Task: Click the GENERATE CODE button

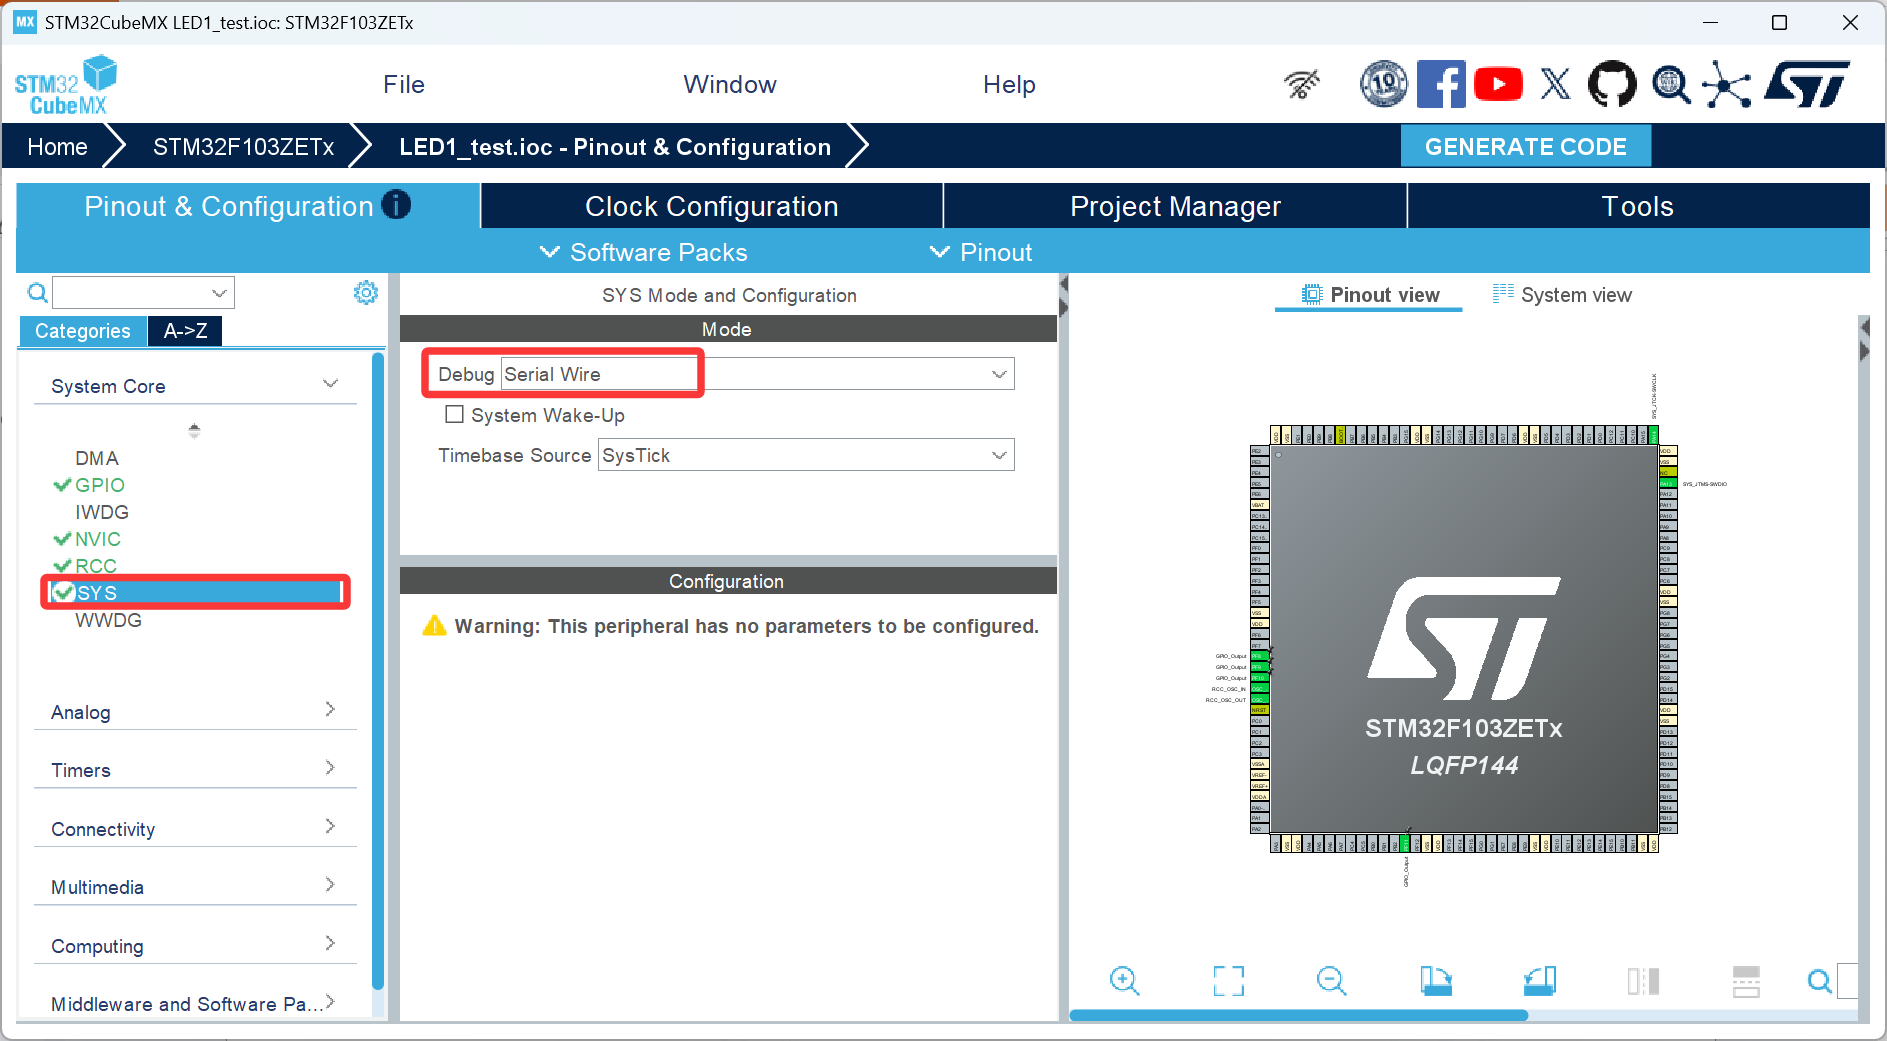Action: point(1525,146)
